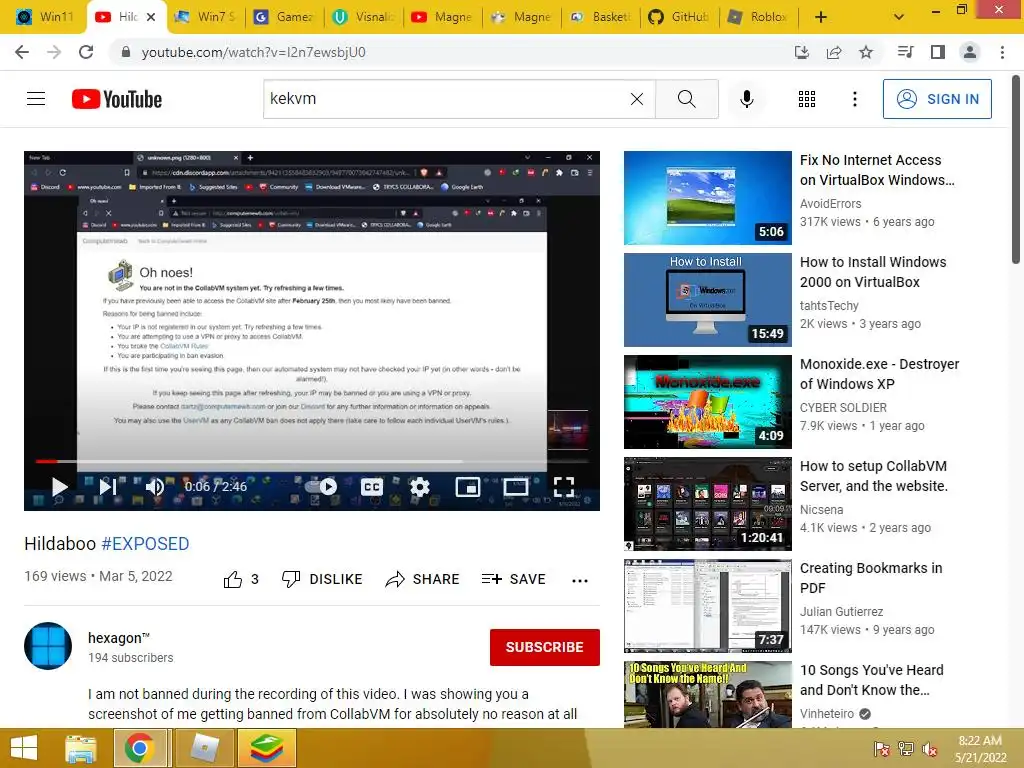This screenshot has height=768, width=1024.
Task: Enable miniplayer mode
Action: [x=468, y=487]
